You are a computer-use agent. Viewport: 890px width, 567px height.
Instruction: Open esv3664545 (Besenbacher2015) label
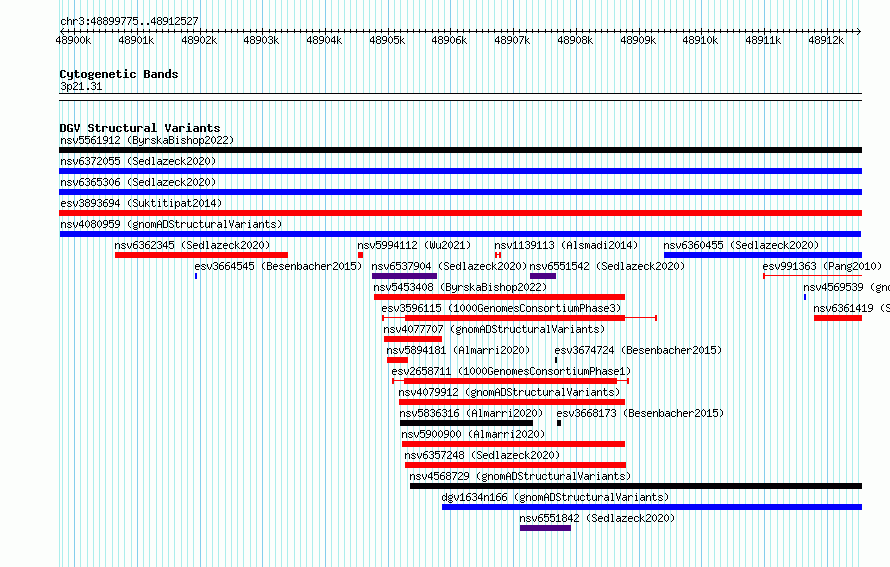[x=278, y=266]
